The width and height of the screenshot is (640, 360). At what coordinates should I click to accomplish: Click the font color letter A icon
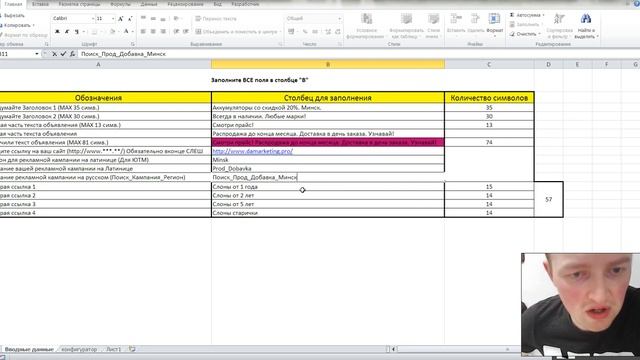(126, 31)
